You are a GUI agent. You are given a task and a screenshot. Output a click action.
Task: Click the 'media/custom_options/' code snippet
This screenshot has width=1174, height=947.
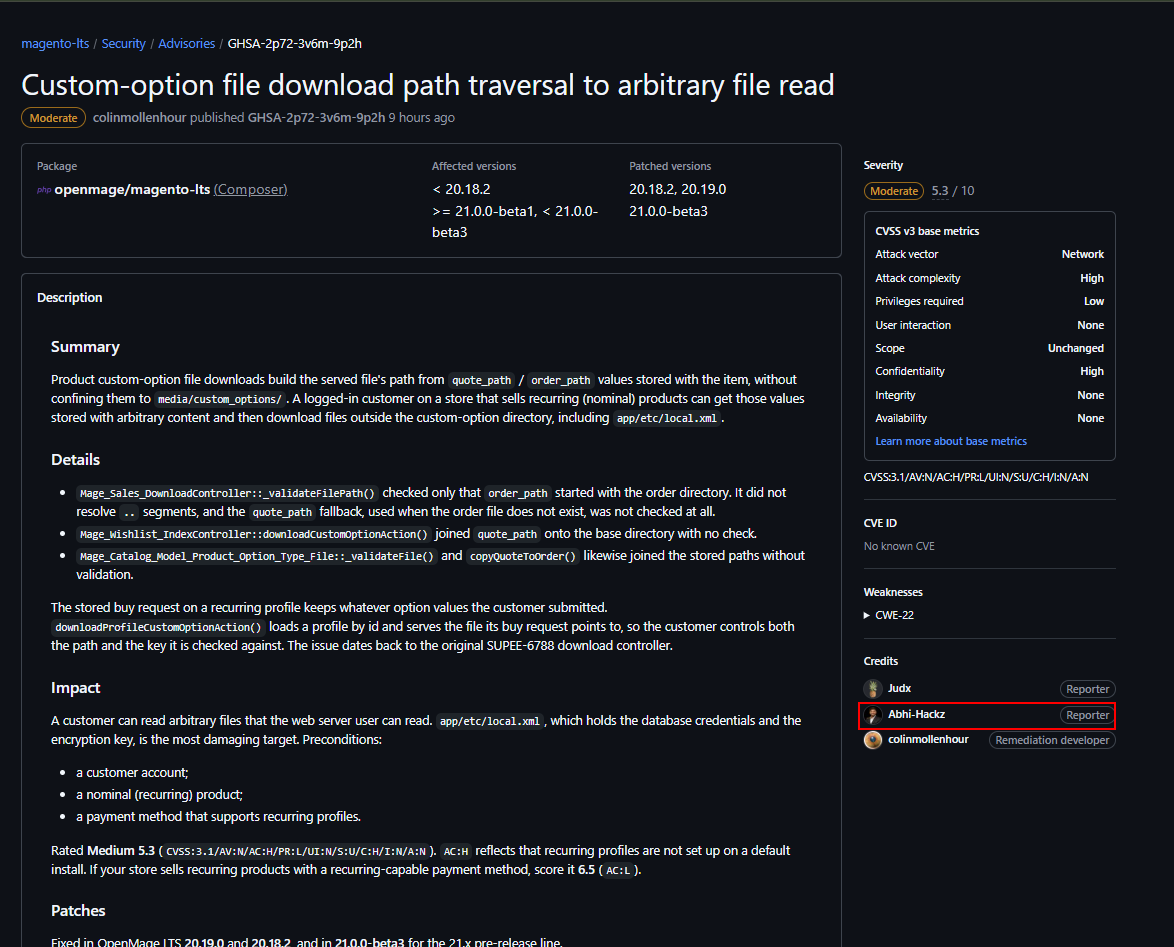pyautogui.click(x=219, y=400)
